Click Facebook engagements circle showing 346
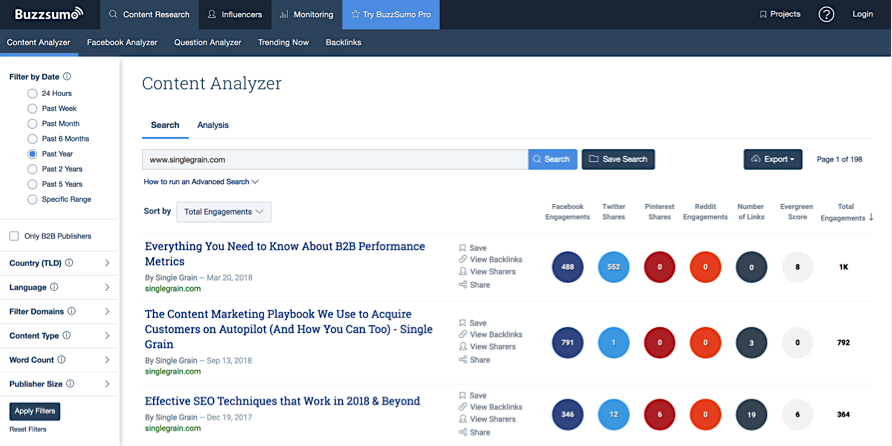This screenshot has width=892, height=446. click(x=568, y=415)
